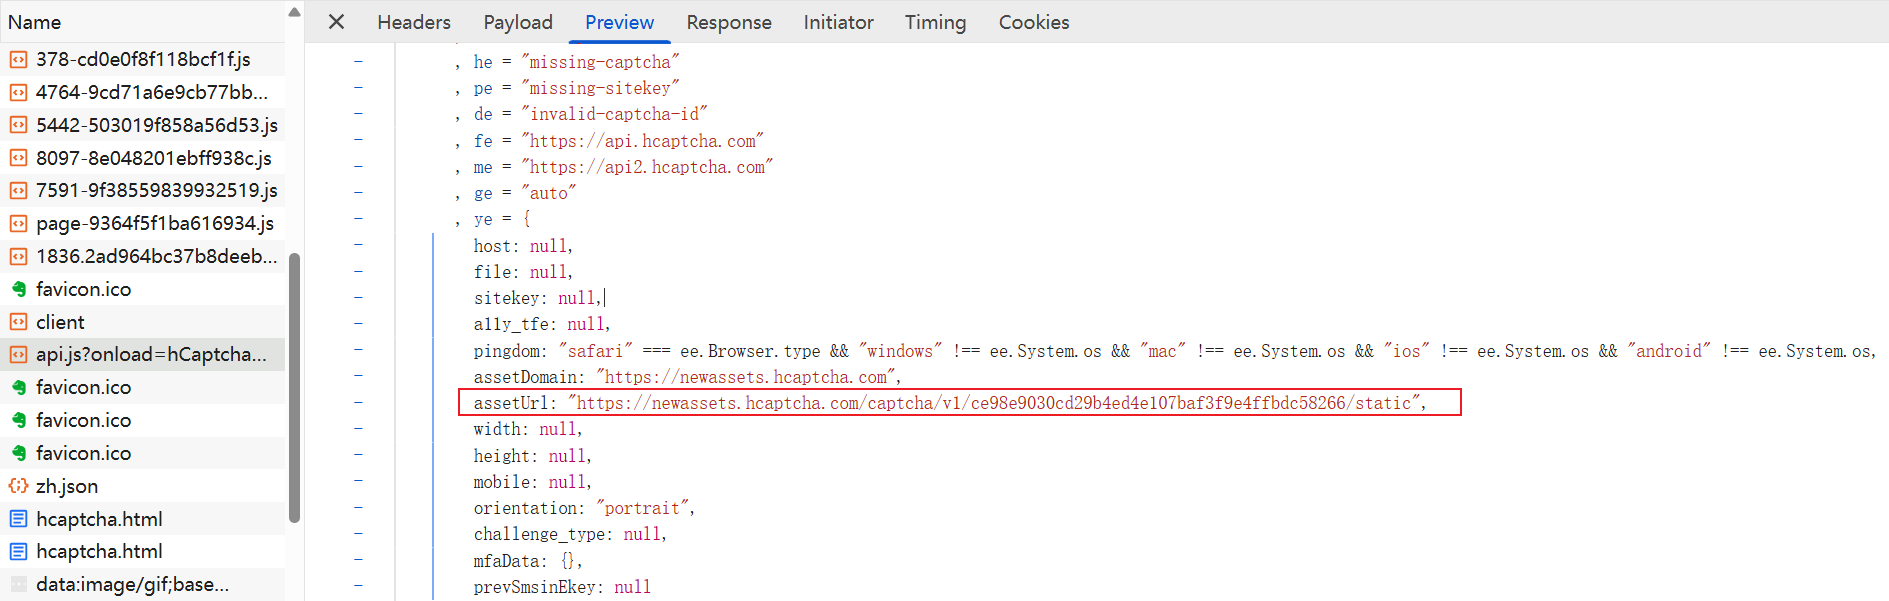Click the script icon beside 378-cd0e0f8f118bcf1f.js
Image resolution: width=1889 pixels, height=601 pixels.
pyautogui.click(x=18, y=60)
